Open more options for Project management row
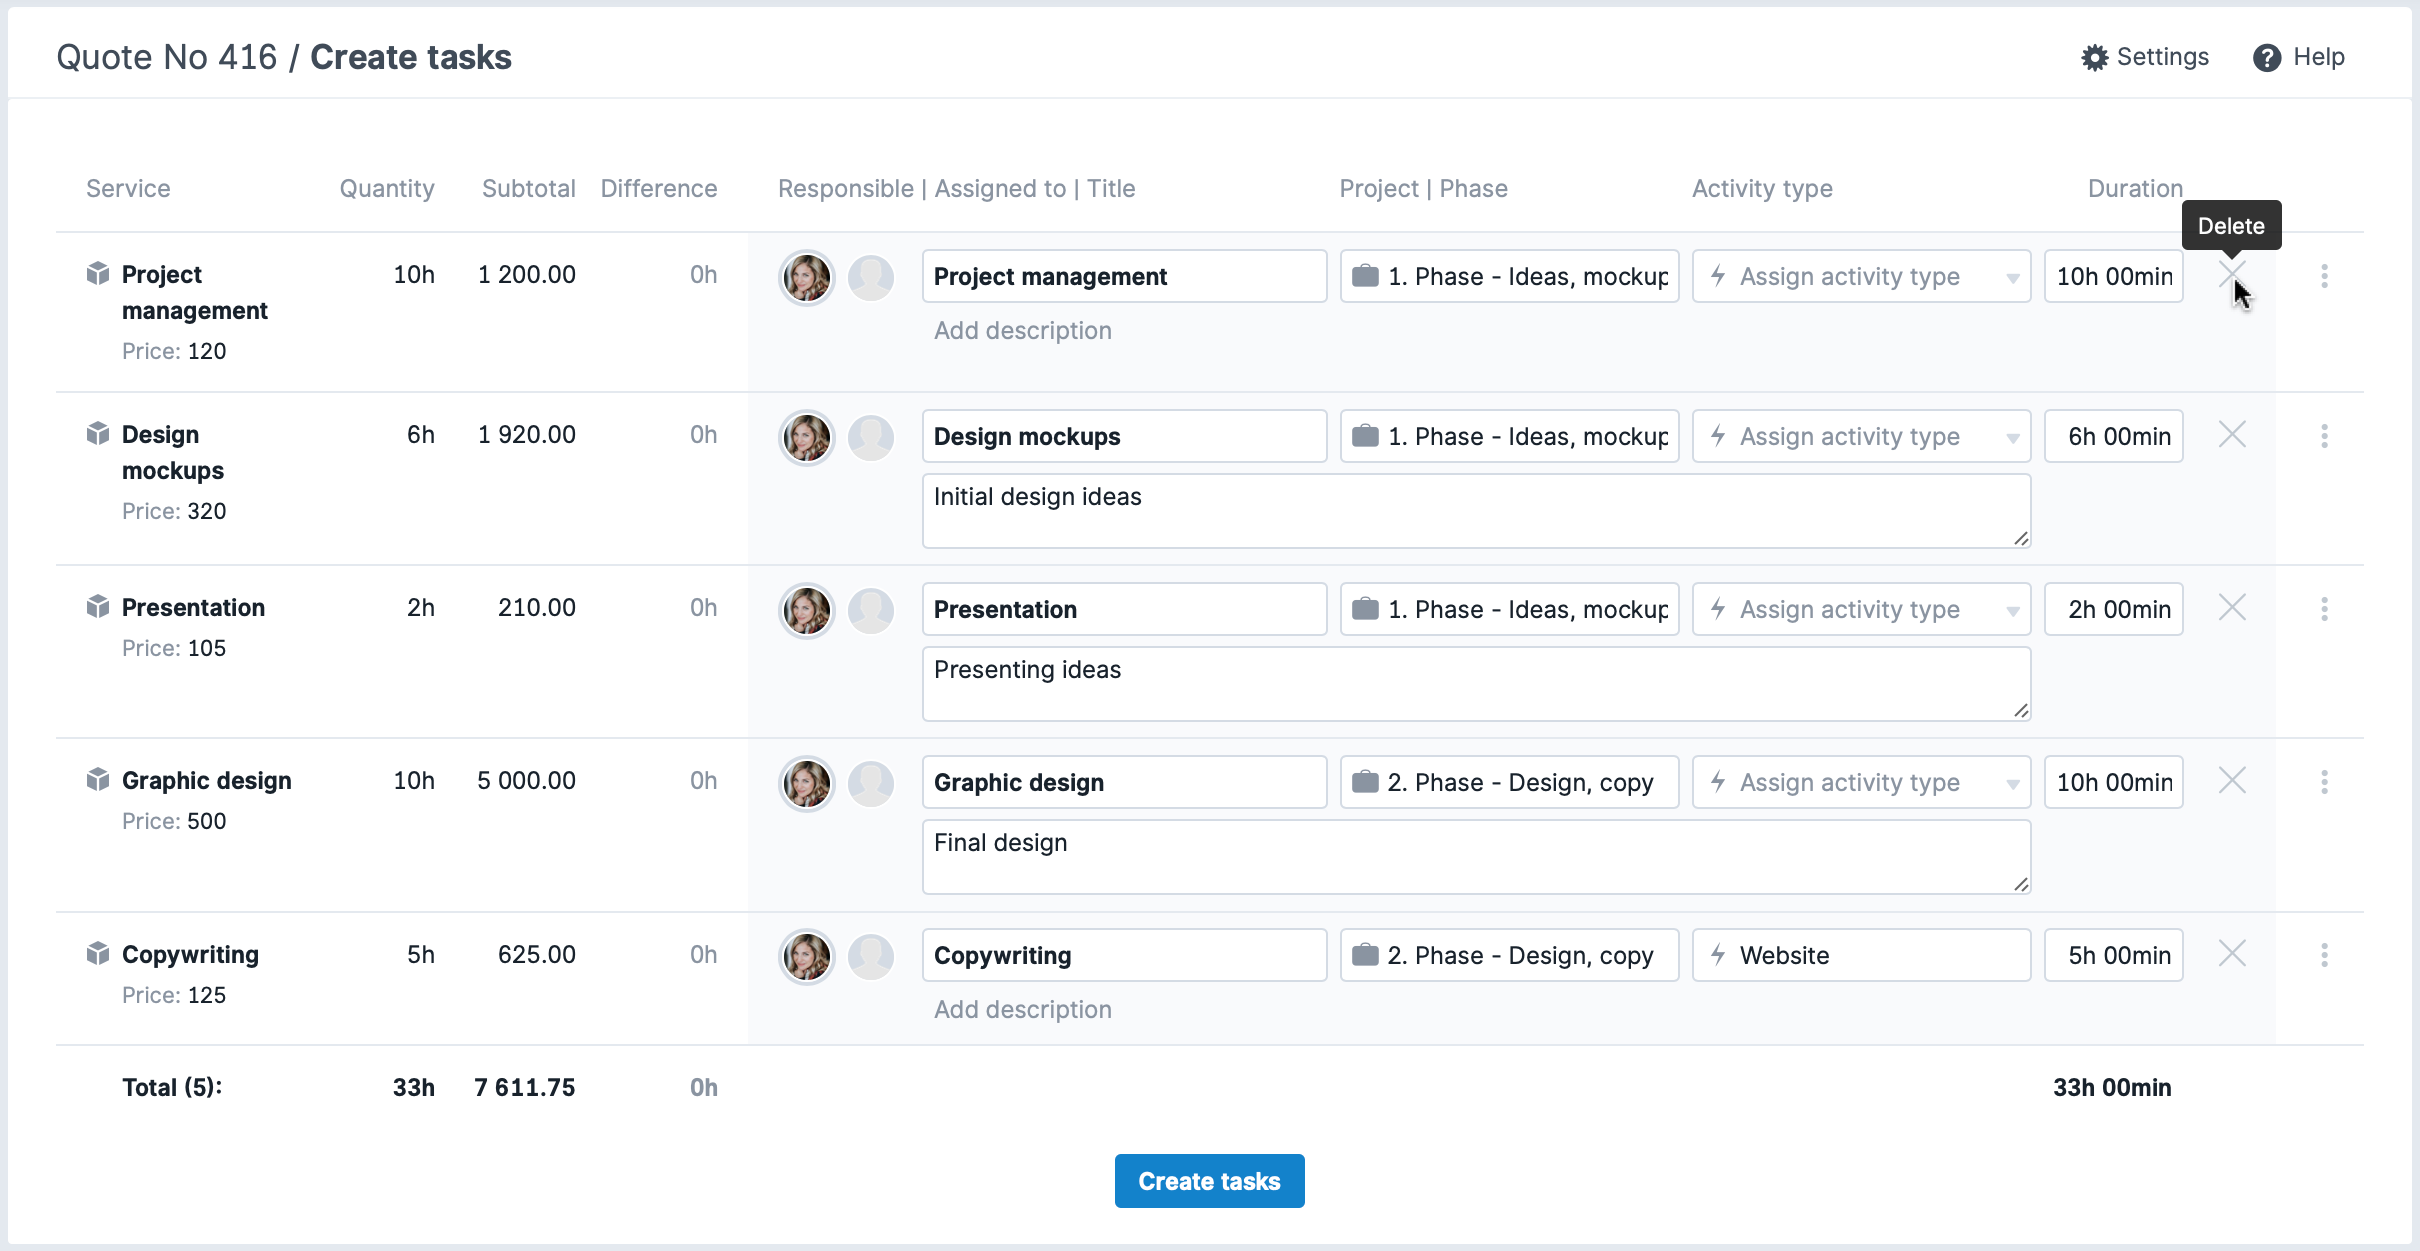 (2324, 276)
